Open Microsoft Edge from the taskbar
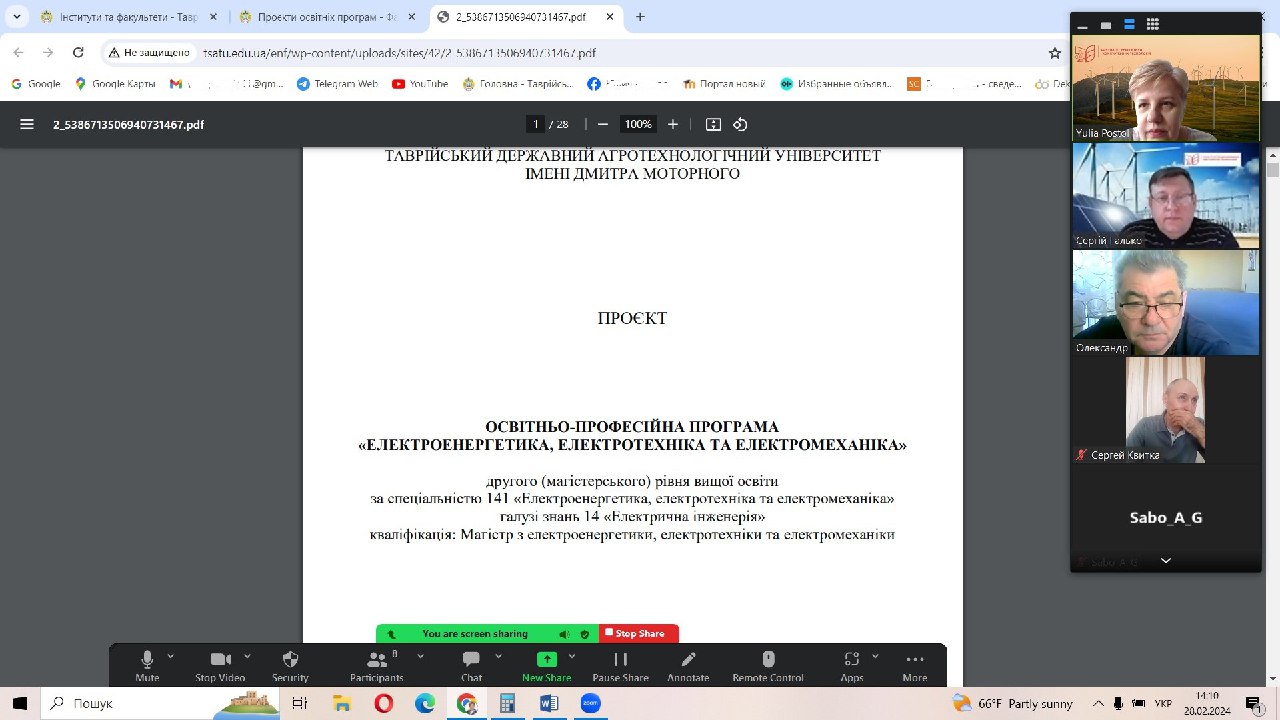 [x=425, y=703]
